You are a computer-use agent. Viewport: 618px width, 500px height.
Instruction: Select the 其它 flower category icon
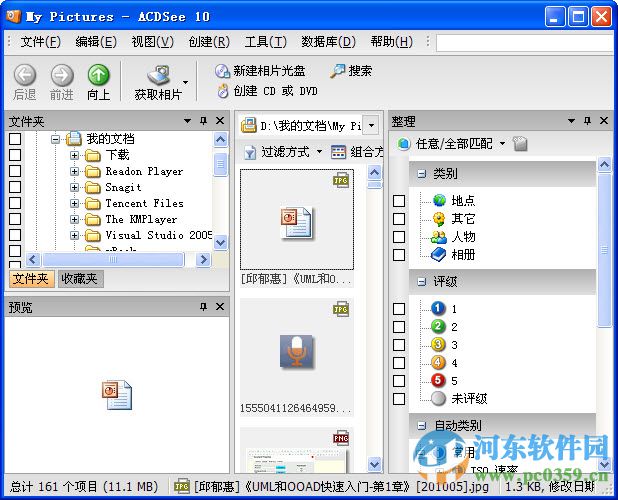coord(439,219)
